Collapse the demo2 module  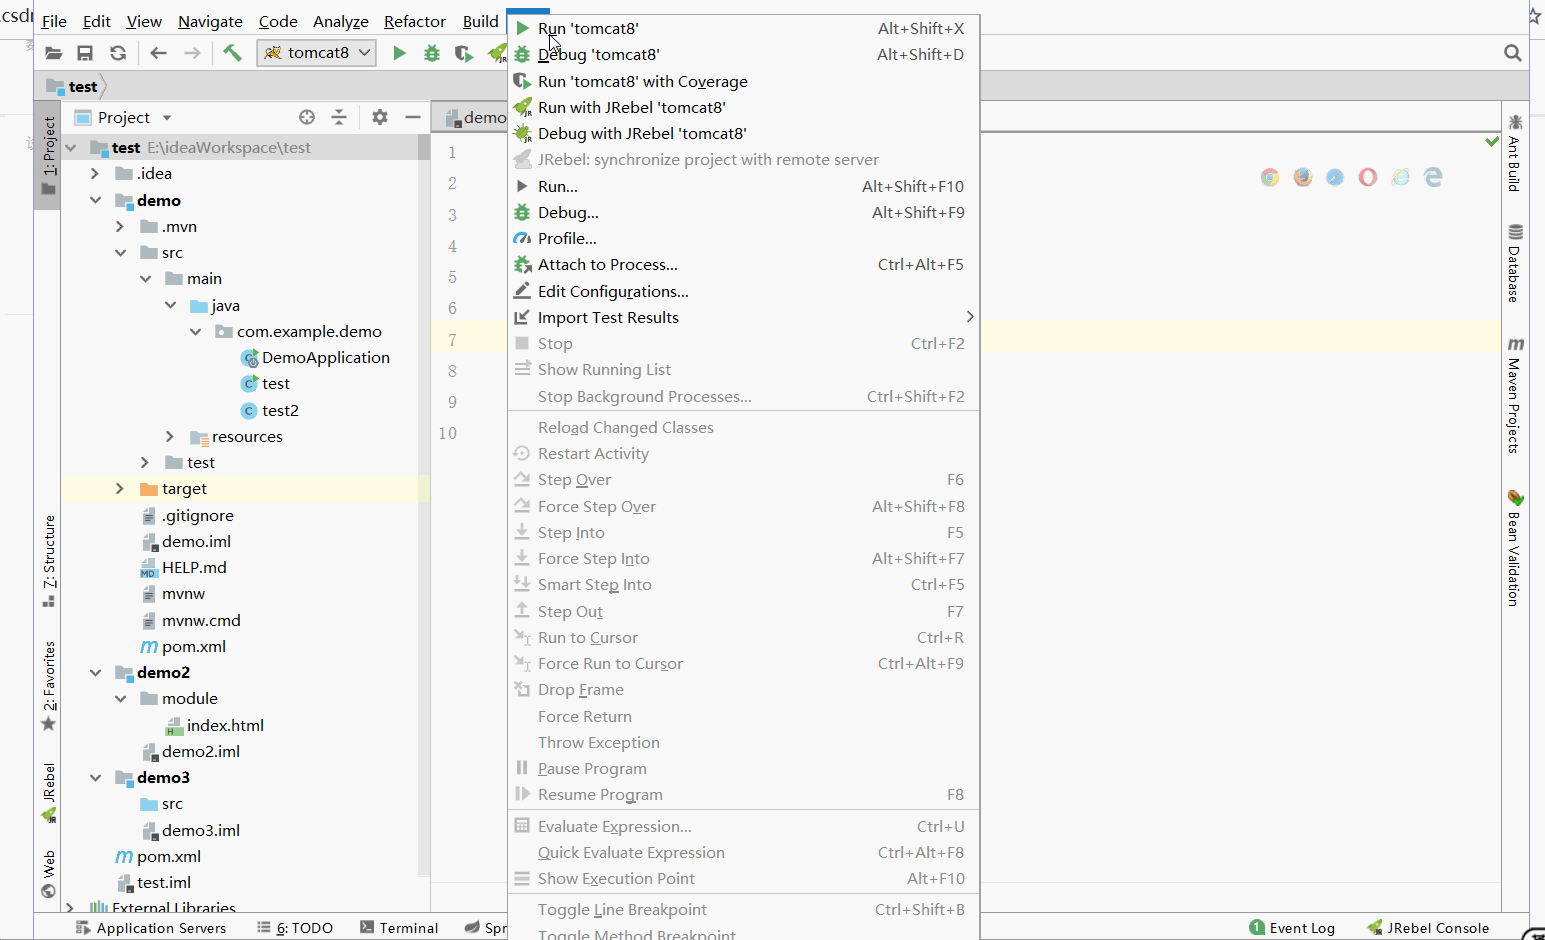(x=95, y=673)
